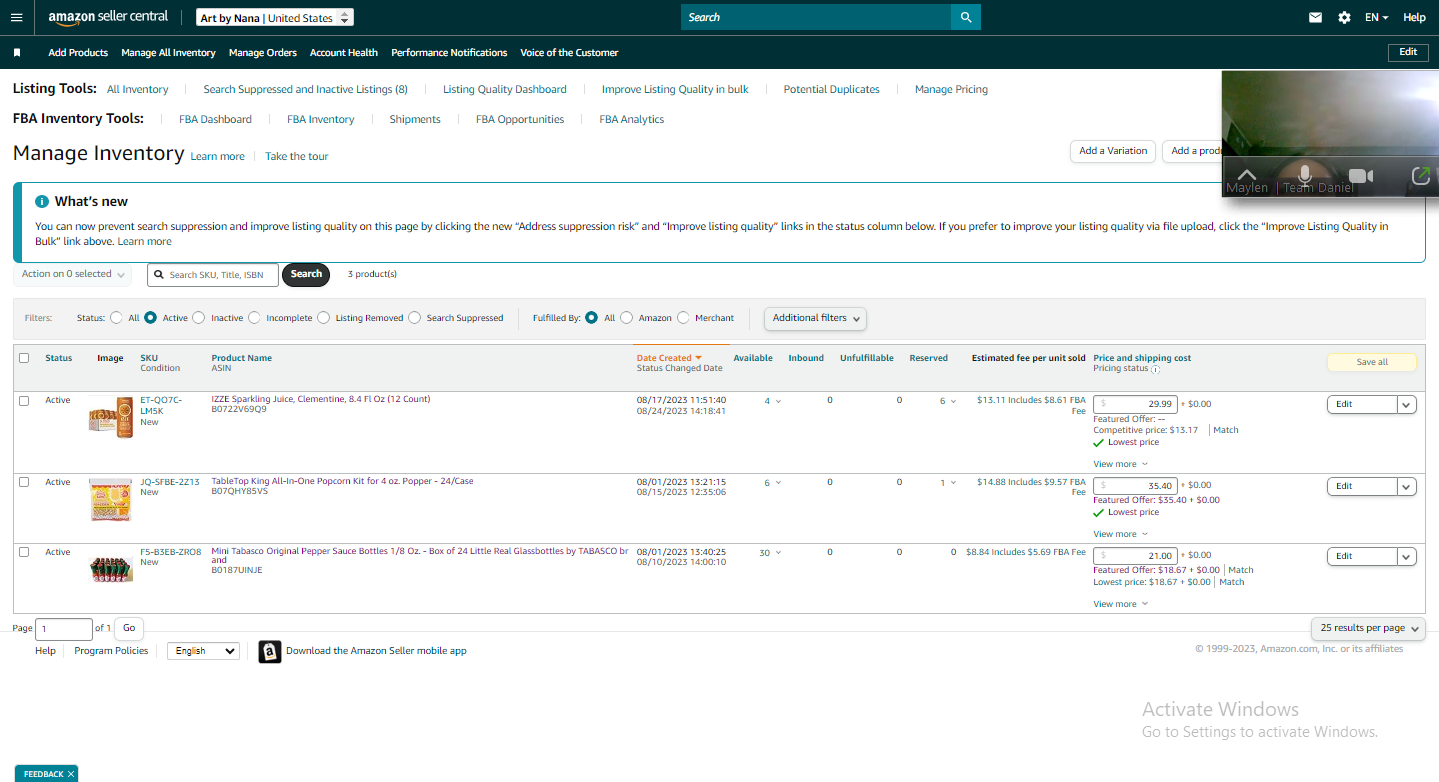Click the Edit button in navigation bar
Image resolution: width=1439 pixels, height=782 pixels.
pyautogui.click(x=1408, y=52)
